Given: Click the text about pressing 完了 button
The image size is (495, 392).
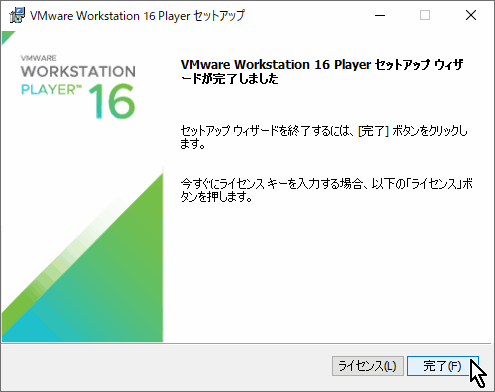Looking at the screenshot, I should [324, 137].
